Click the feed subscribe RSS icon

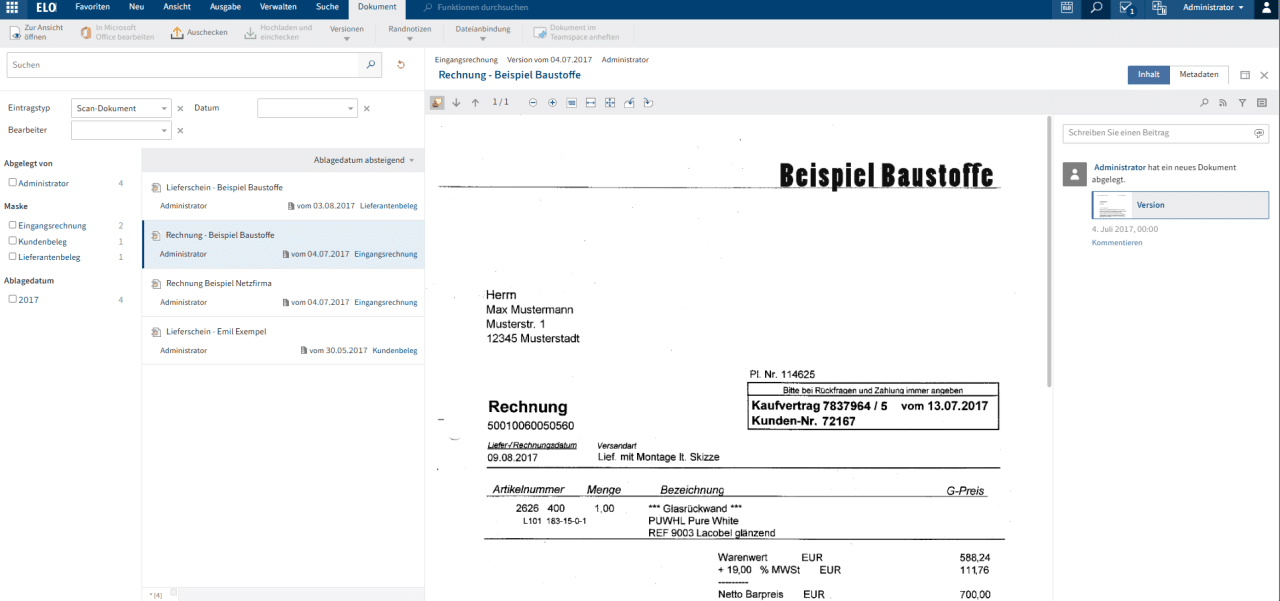pyautogui.click(x=1224, y=102)
